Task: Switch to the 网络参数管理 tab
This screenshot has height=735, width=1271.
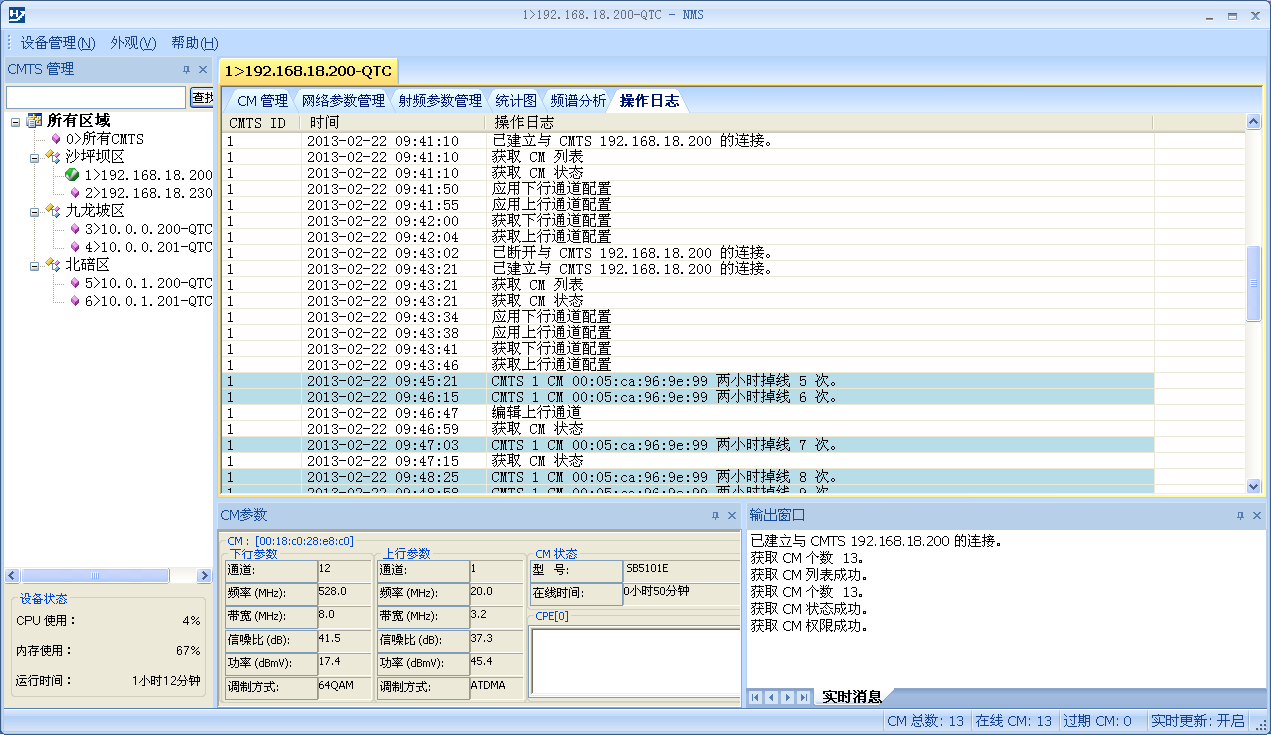Action: tap(343, 101)
